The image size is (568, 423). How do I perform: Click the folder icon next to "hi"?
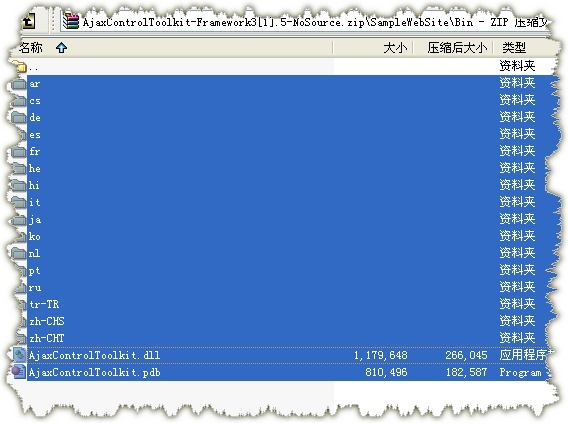click(x=18, y=186)
